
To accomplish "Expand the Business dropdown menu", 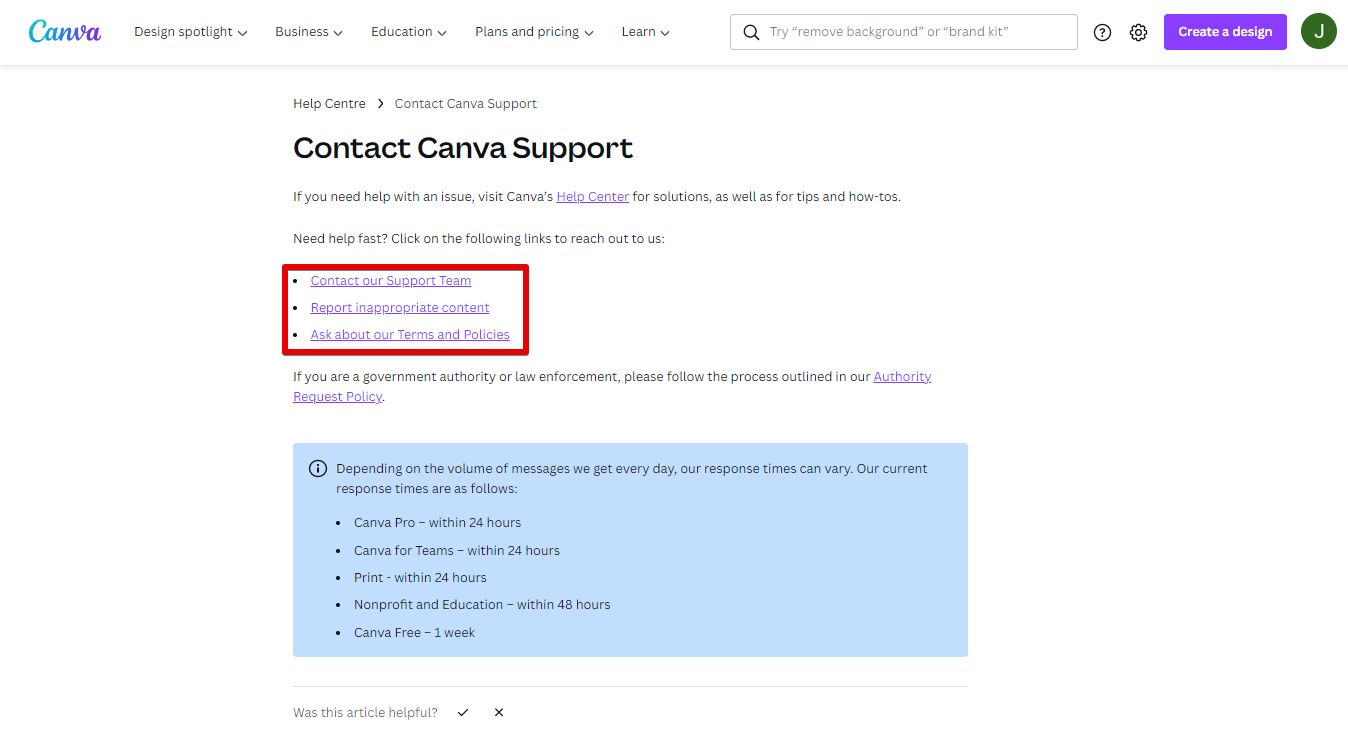I will [x=309, y=32].
